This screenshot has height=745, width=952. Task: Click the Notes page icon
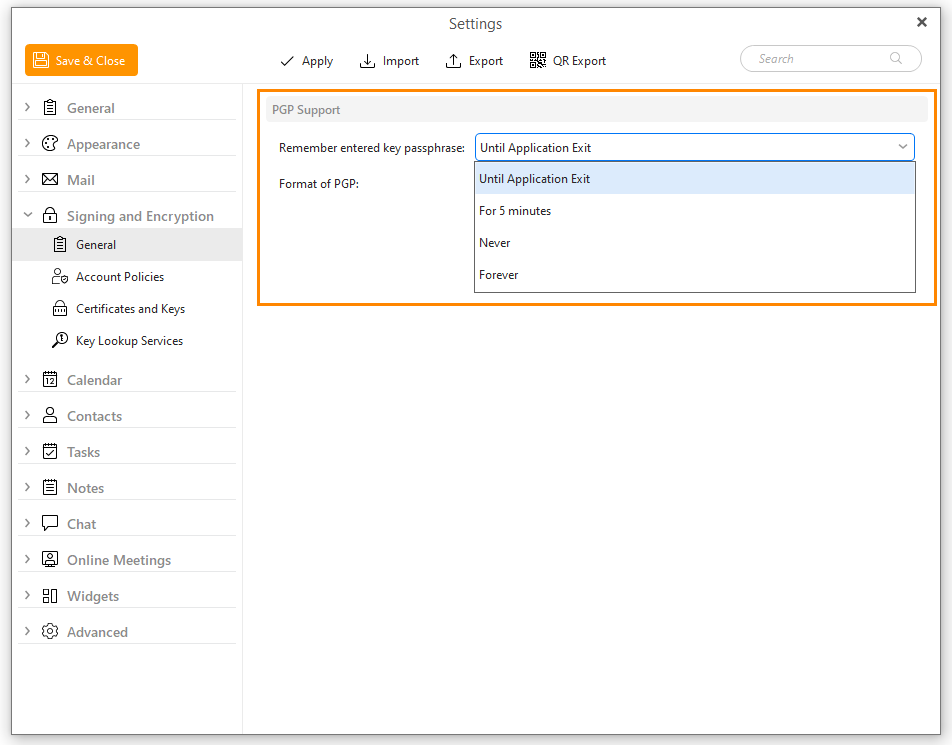point(50,487)
